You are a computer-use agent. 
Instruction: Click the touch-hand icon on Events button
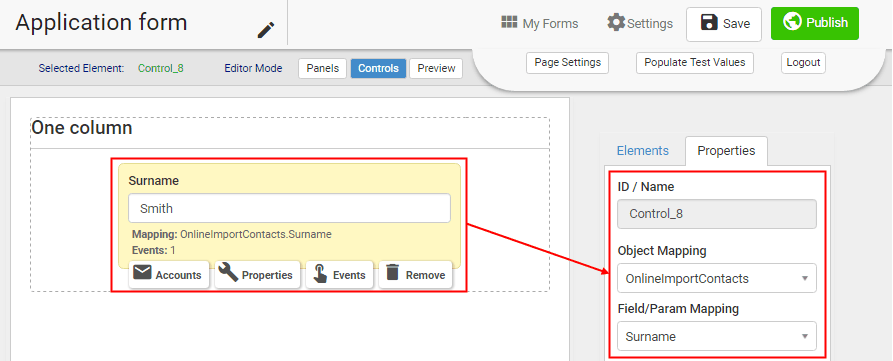(321, 274)
